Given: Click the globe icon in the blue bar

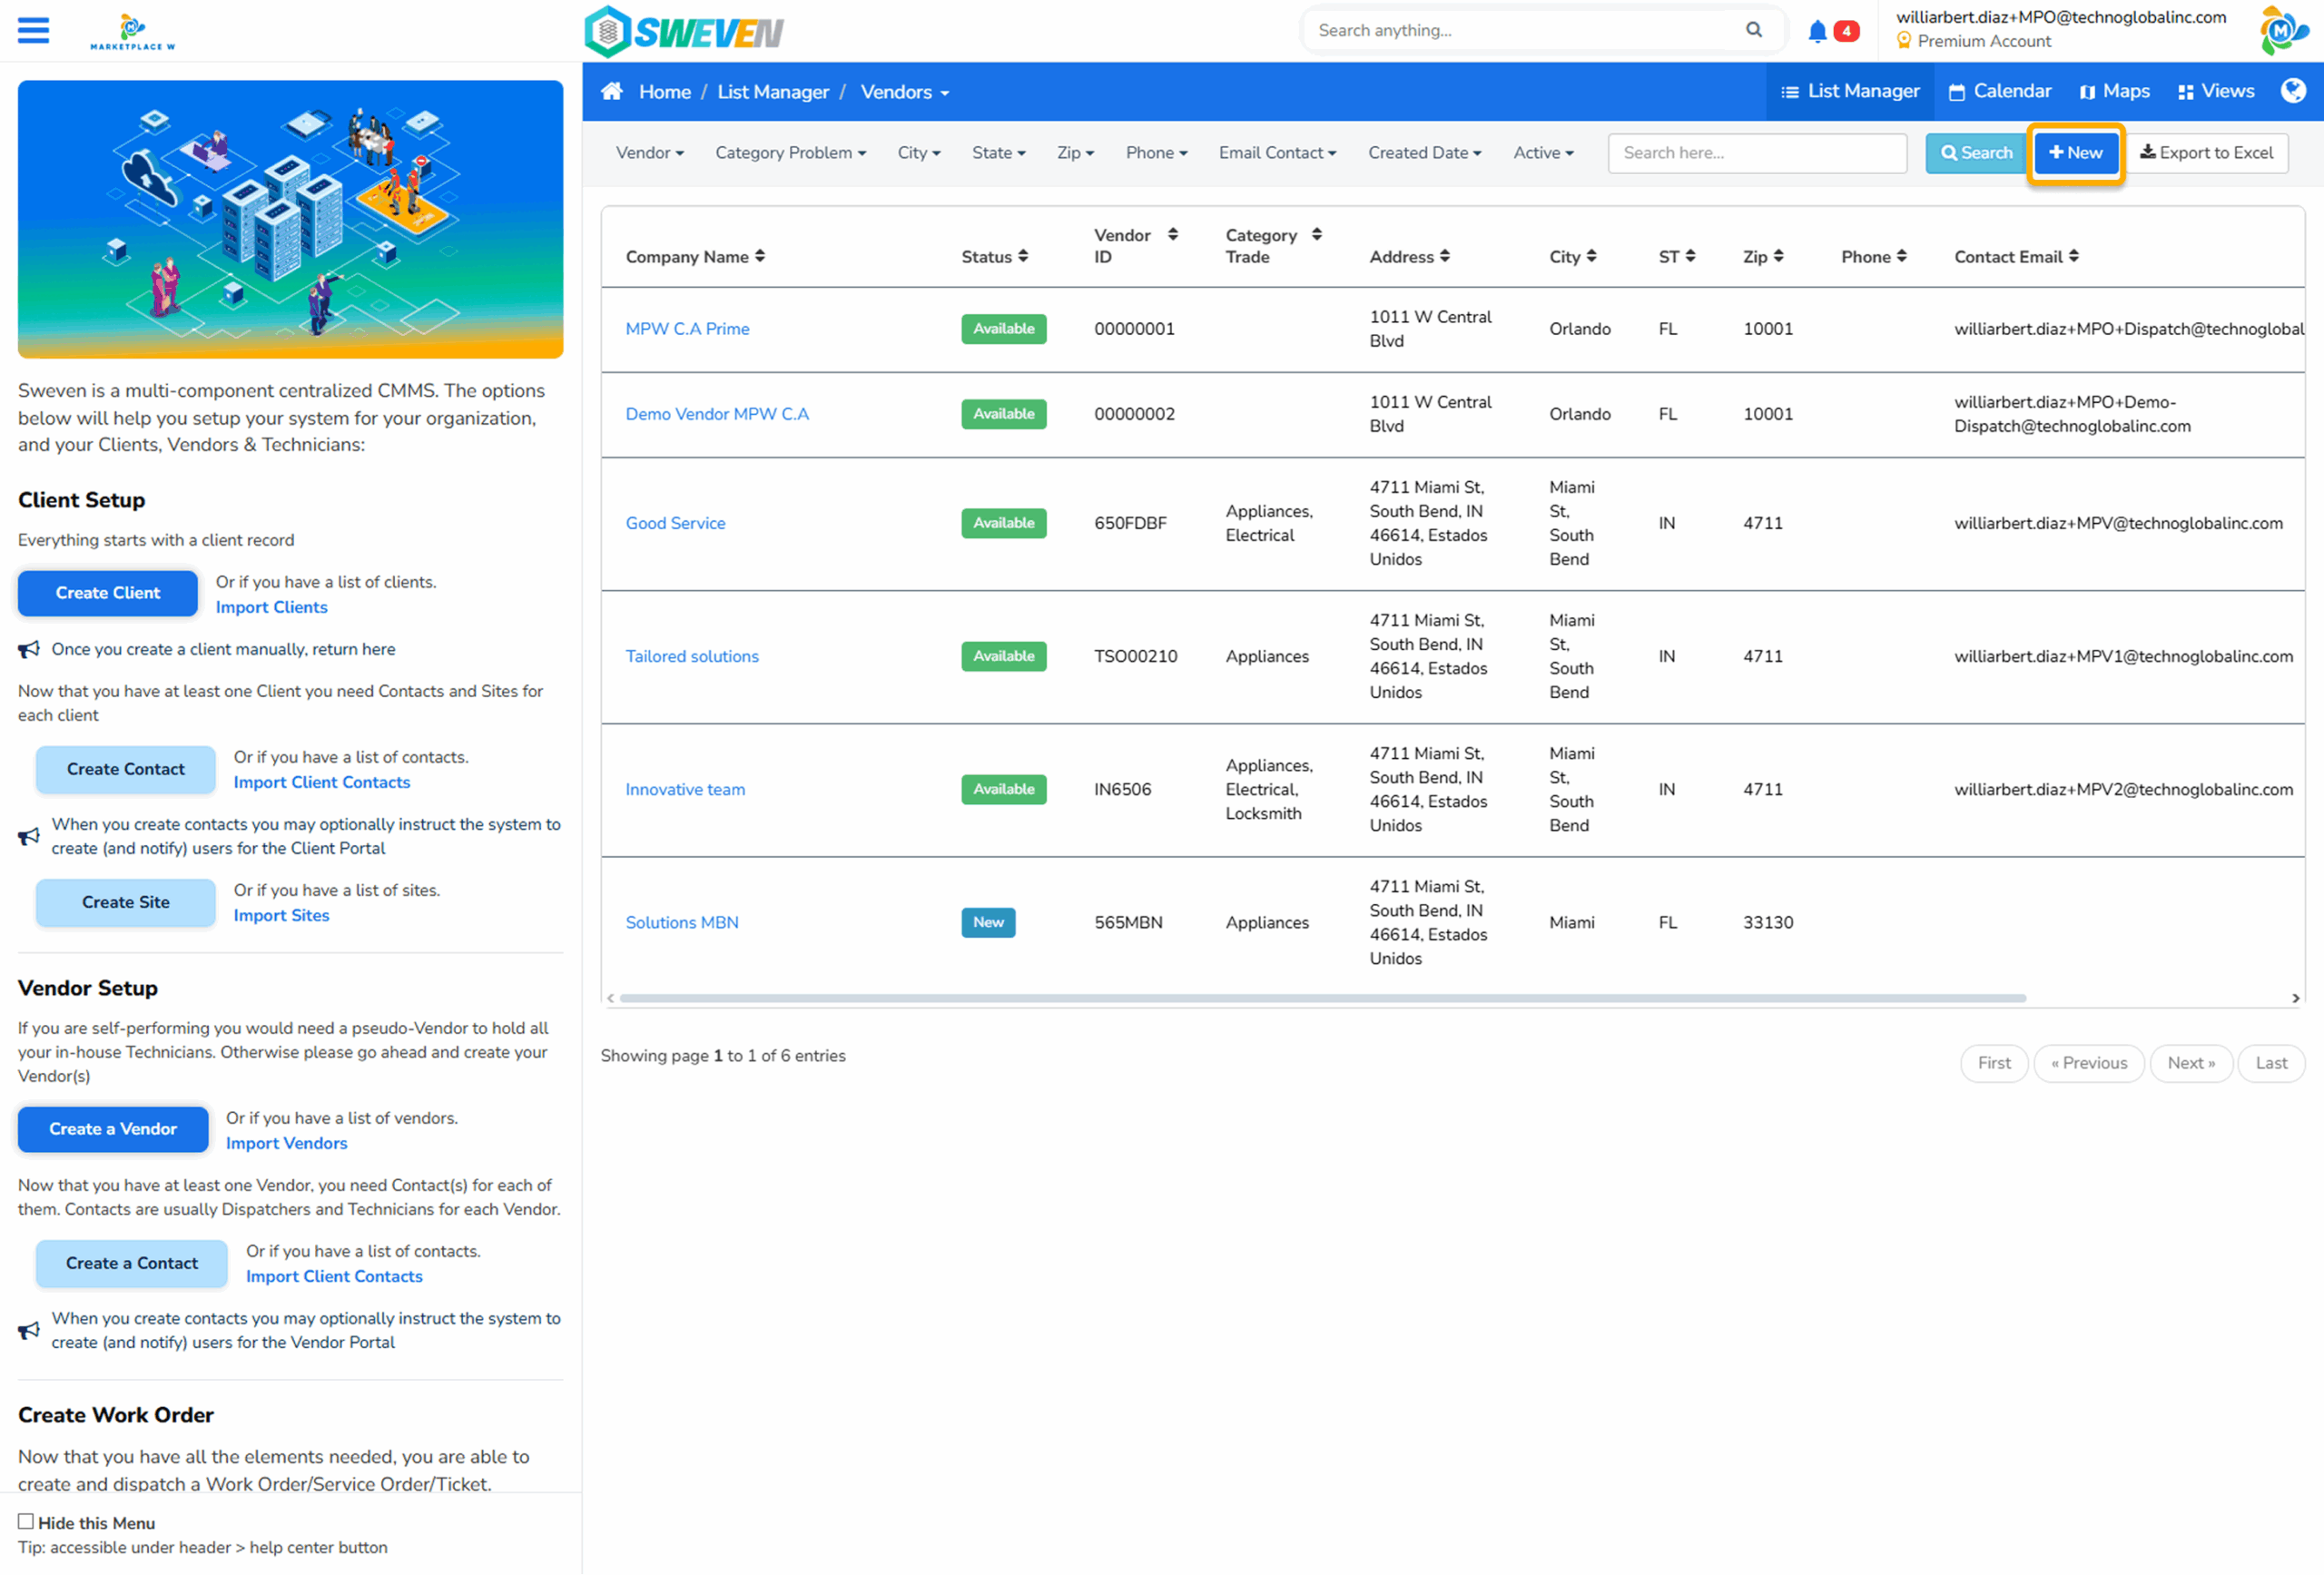Looking at the screenshot, I should point(2293,91).
